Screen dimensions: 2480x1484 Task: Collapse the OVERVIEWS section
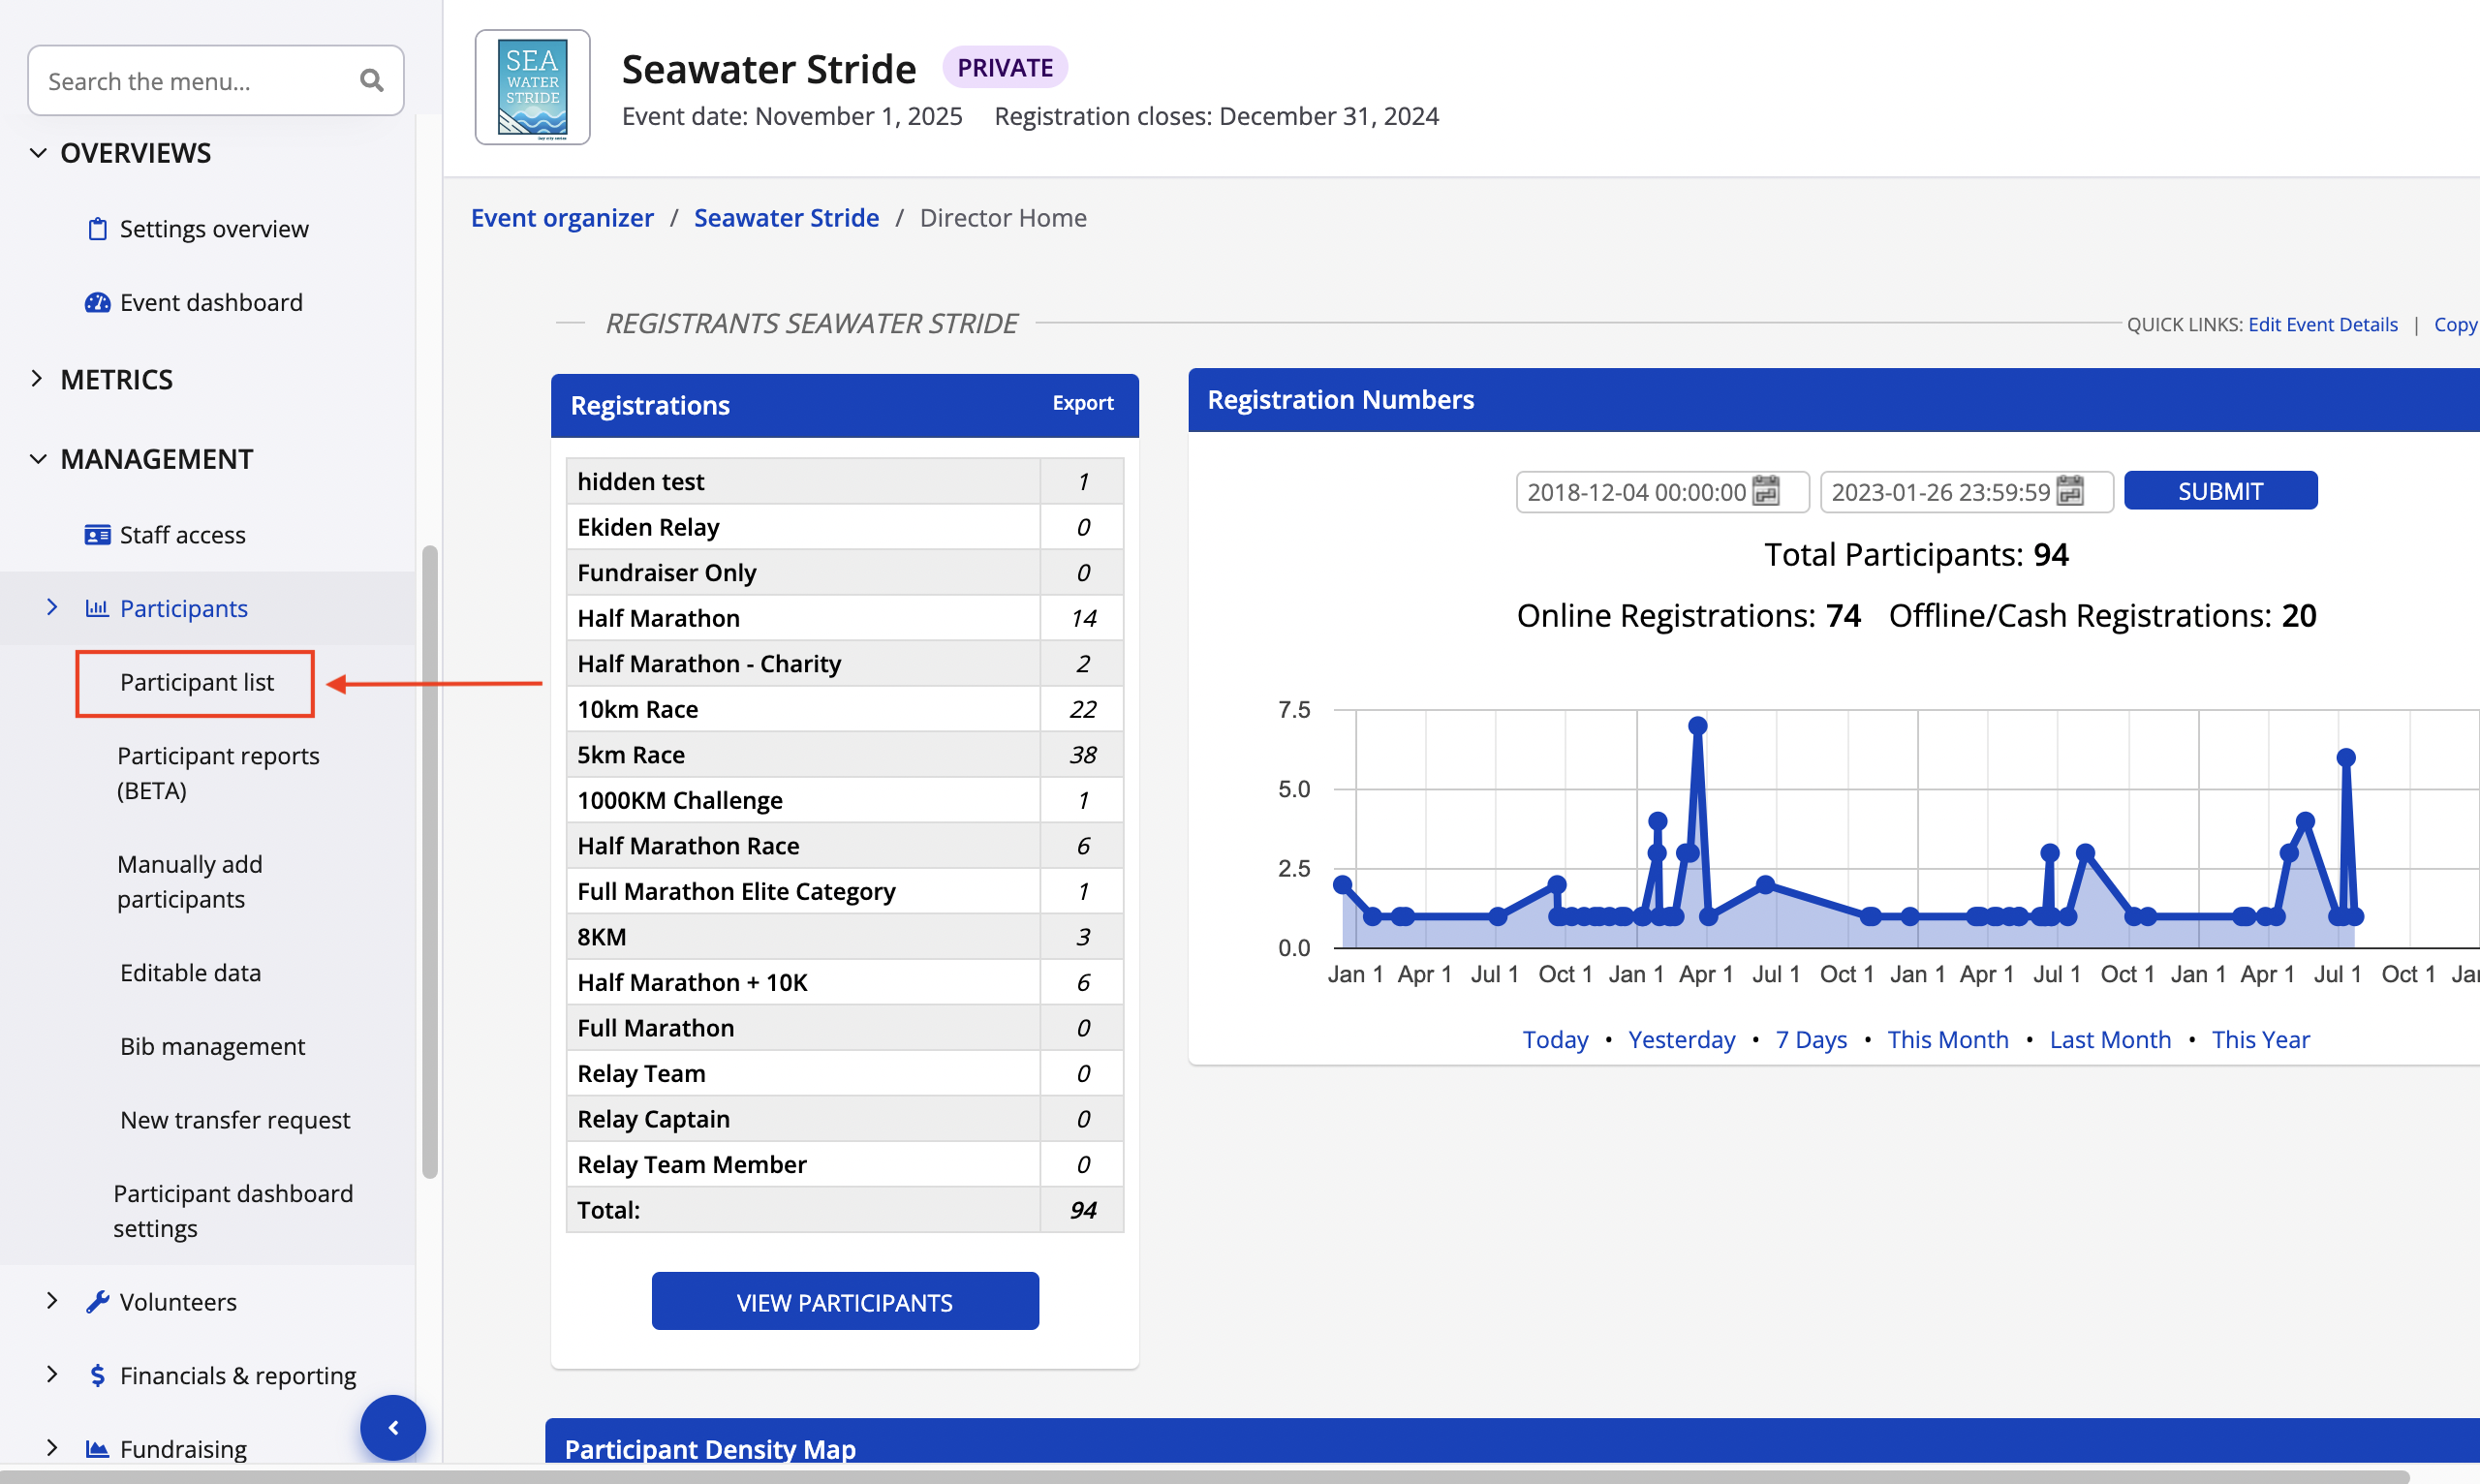tap(38, 153)
